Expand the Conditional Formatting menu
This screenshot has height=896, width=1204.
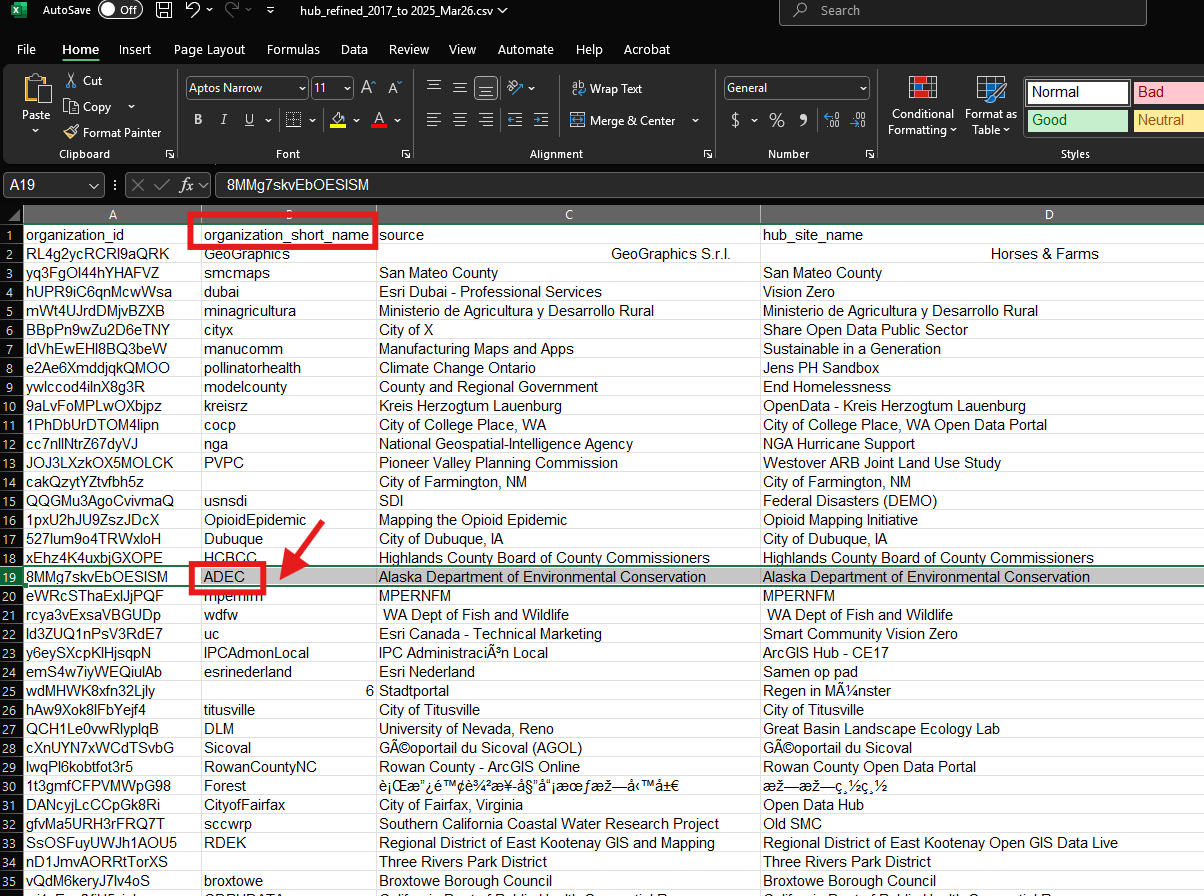tap(922, 105)
